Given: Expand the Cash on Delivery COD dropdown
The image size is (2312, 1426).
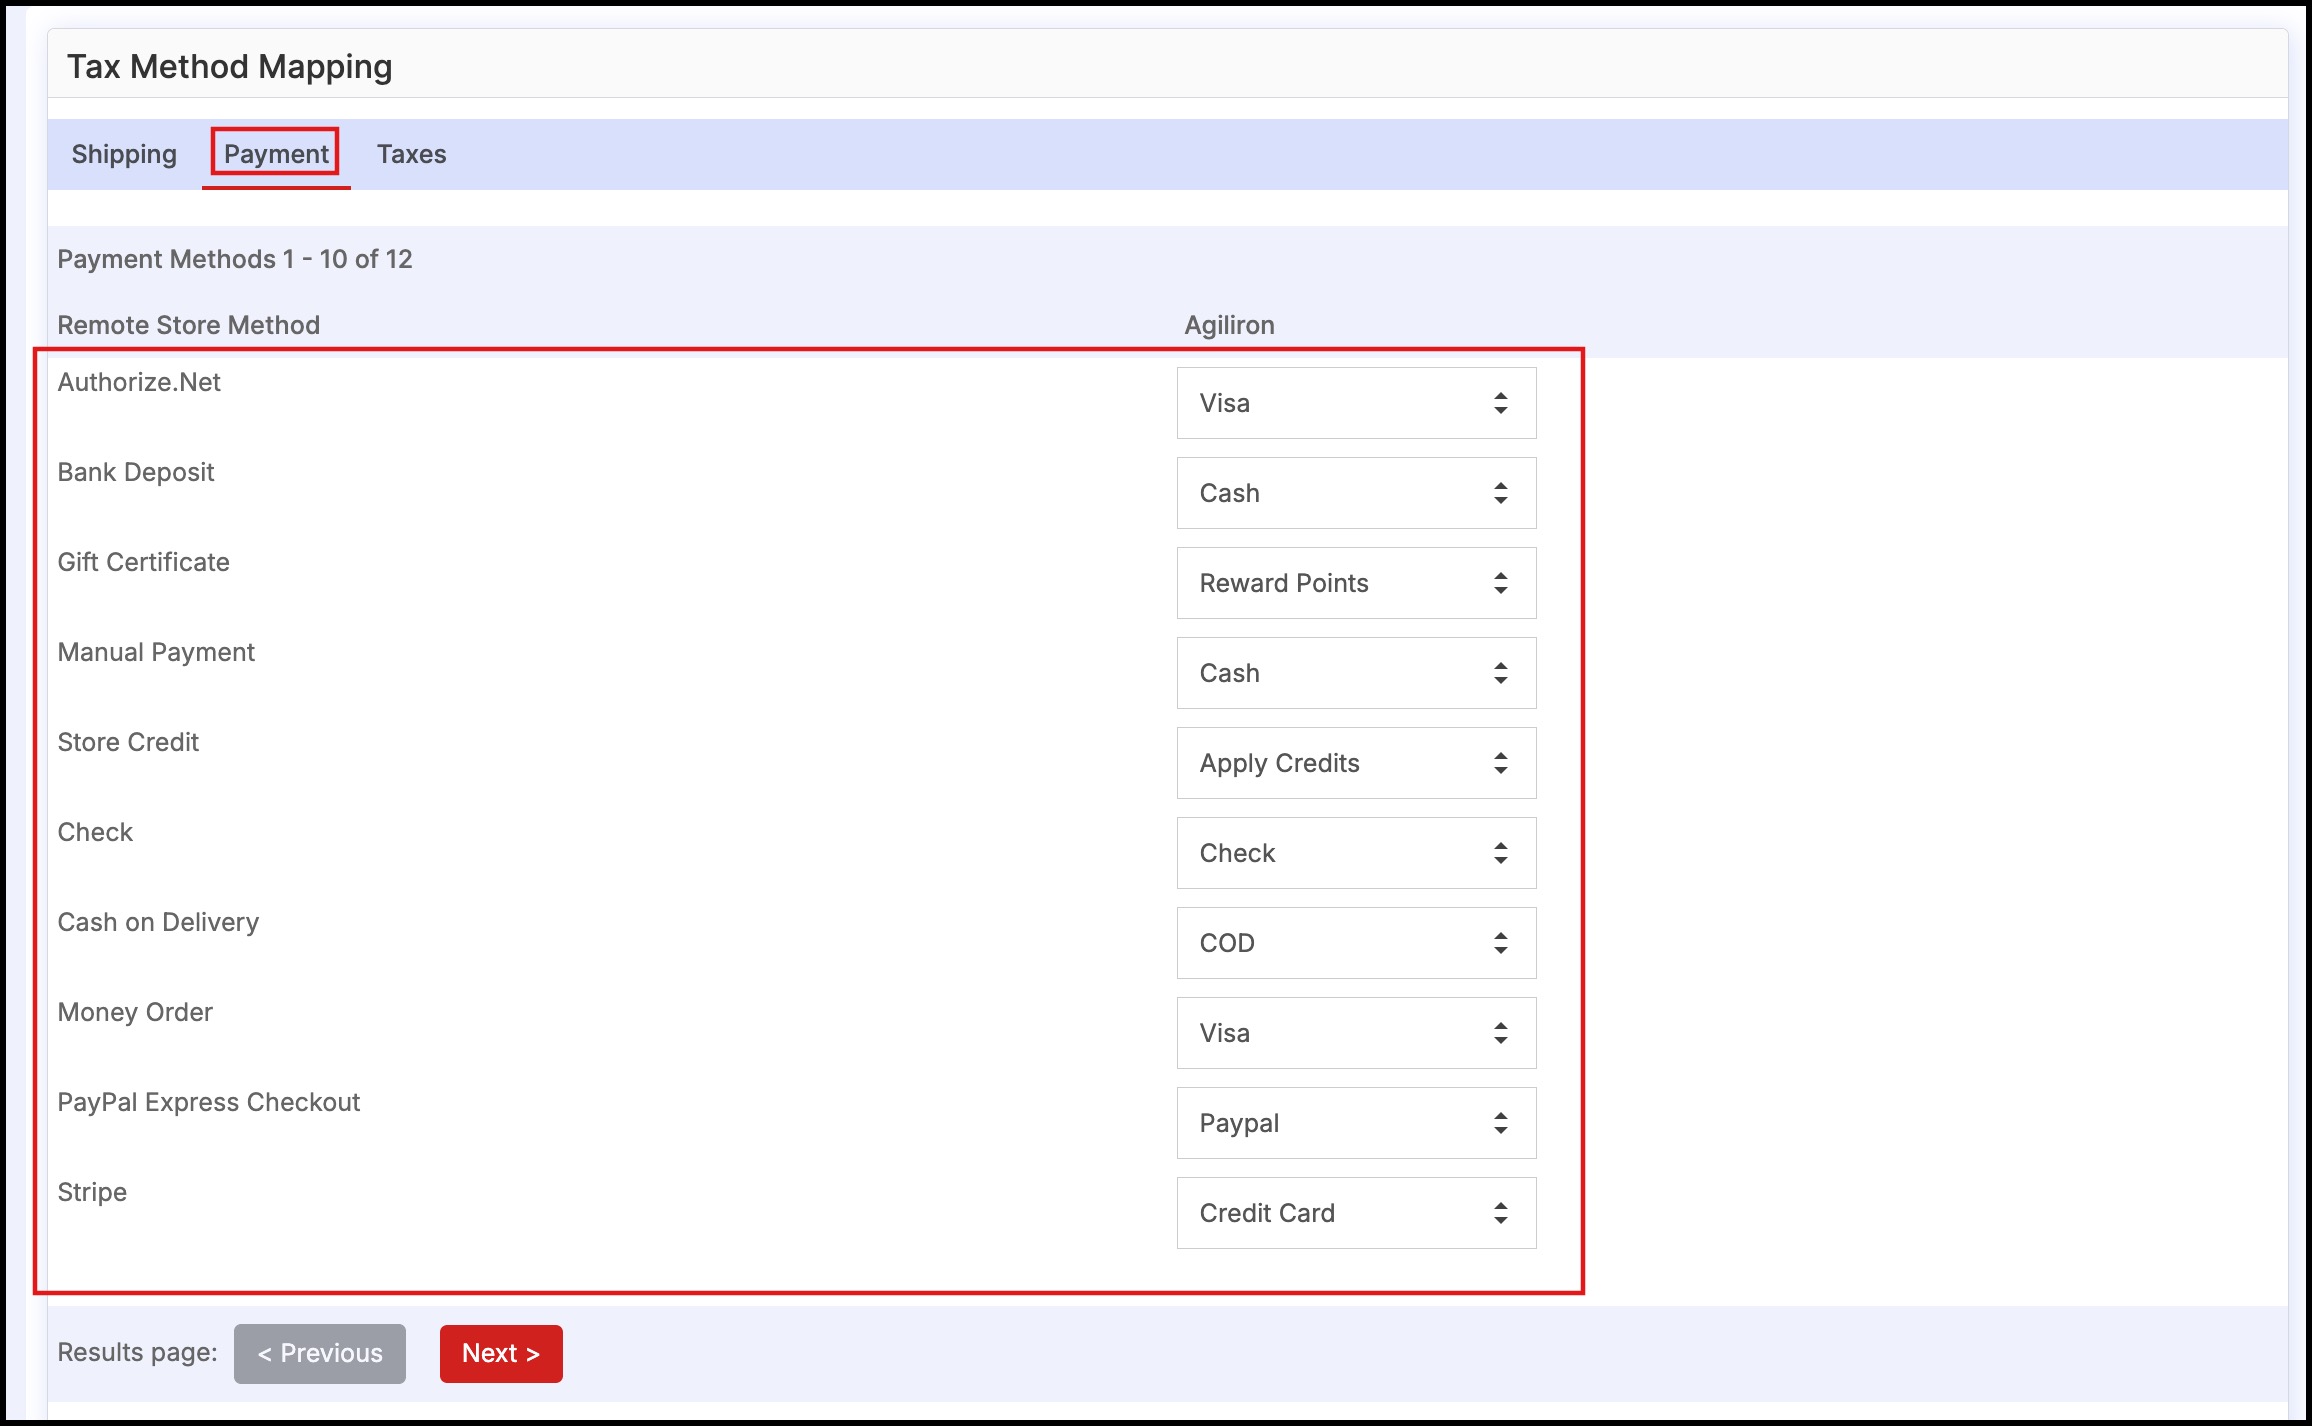Looking at the screenshot, I should click(1356, 943).
